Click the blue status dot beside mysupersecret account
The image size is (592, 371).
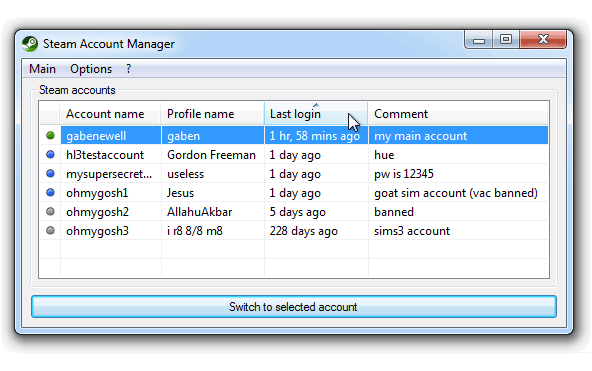pyautogui.click(x=50, y=173)
